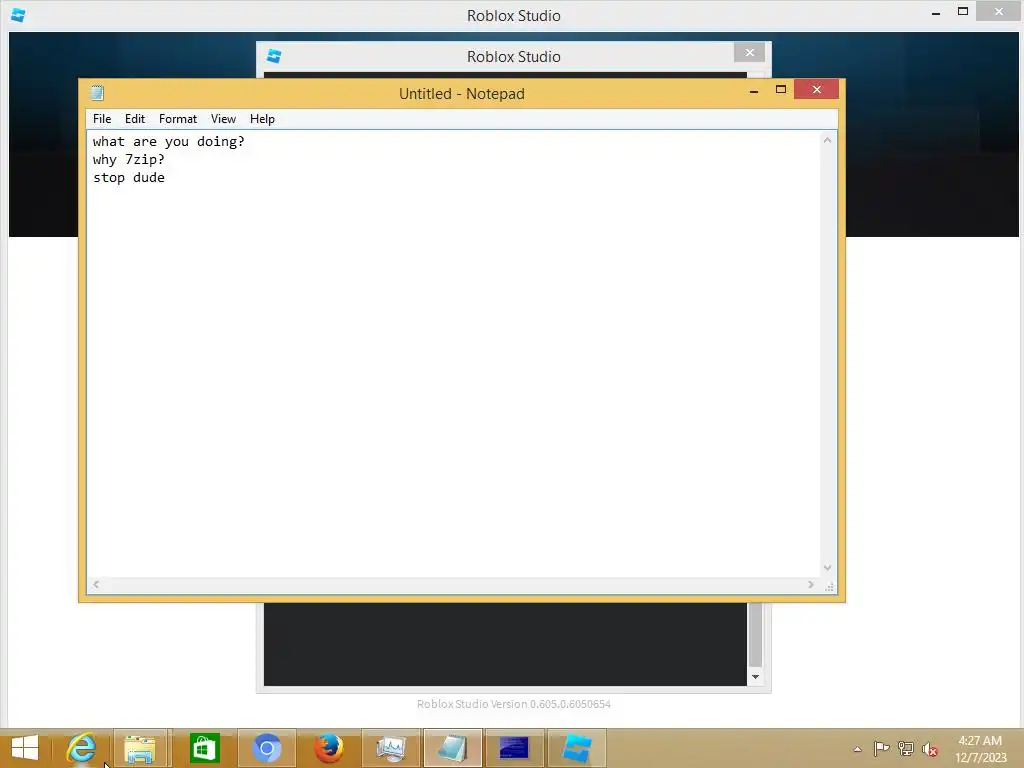Click the line 'what are you doing?'
The image size is (1024, 768).
168,141
